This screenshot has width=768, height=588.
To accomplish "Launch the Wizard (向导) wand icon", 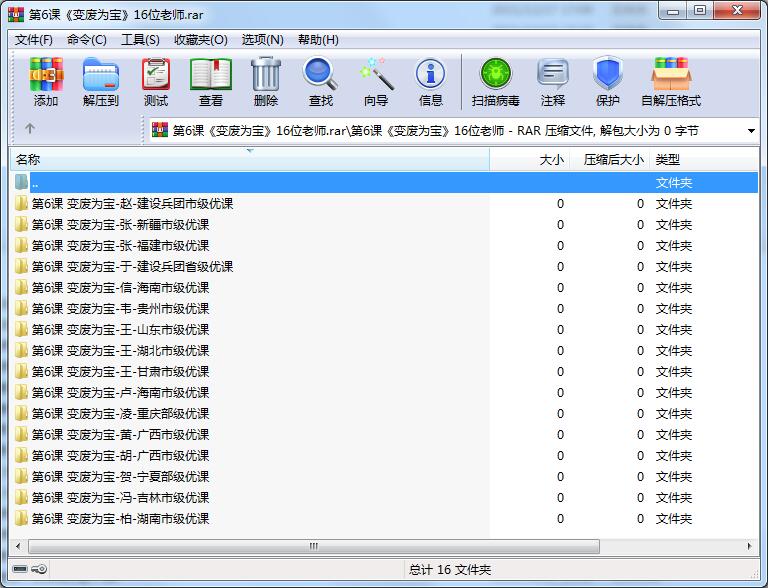I will pyautogui.click(x=376, y=74).
